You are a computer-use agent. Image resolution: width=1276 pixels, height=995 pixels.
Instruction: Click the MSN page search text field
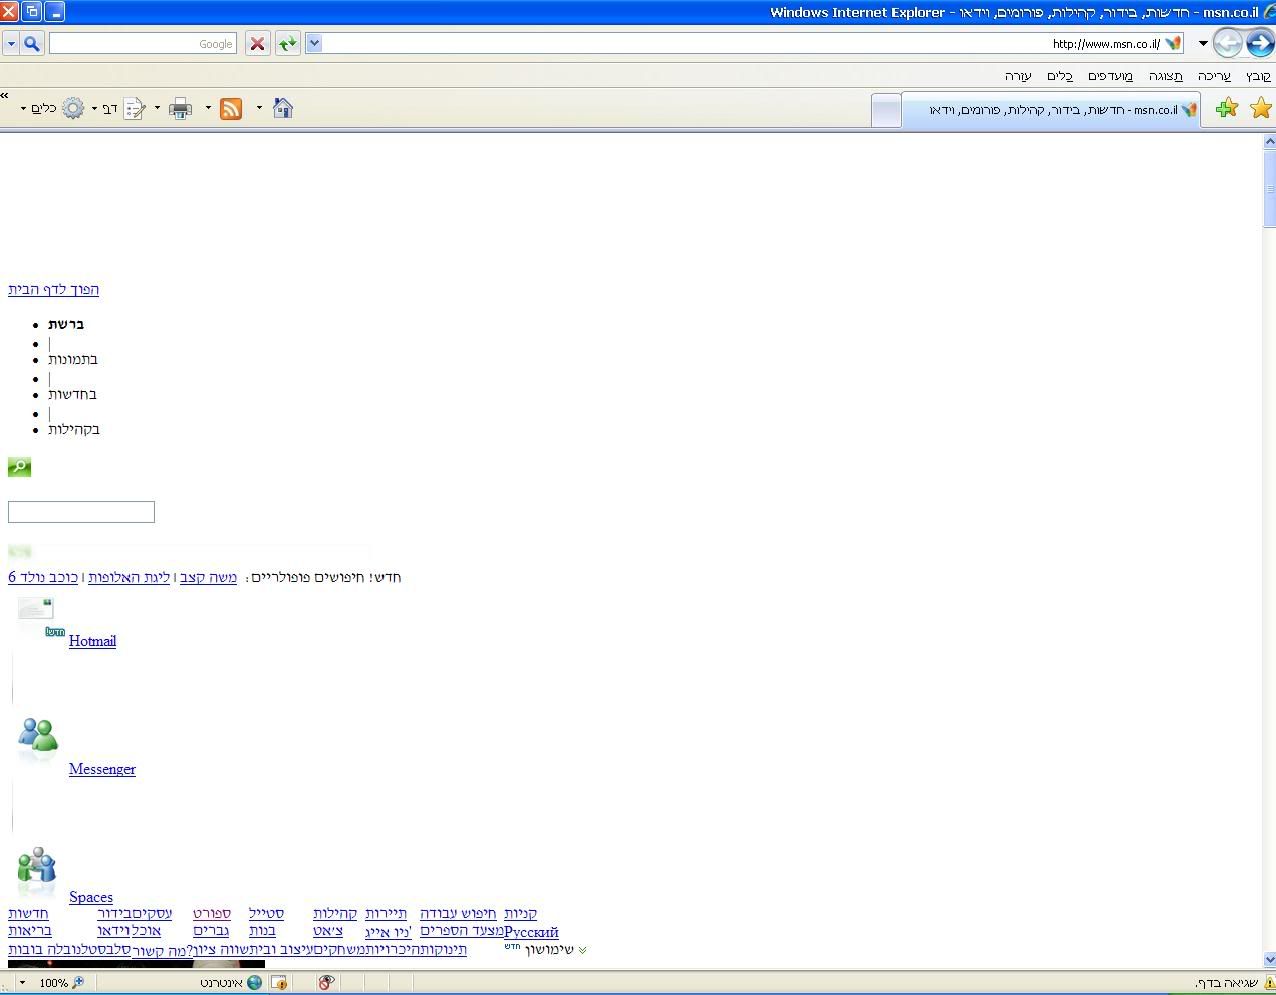point(81,512)
